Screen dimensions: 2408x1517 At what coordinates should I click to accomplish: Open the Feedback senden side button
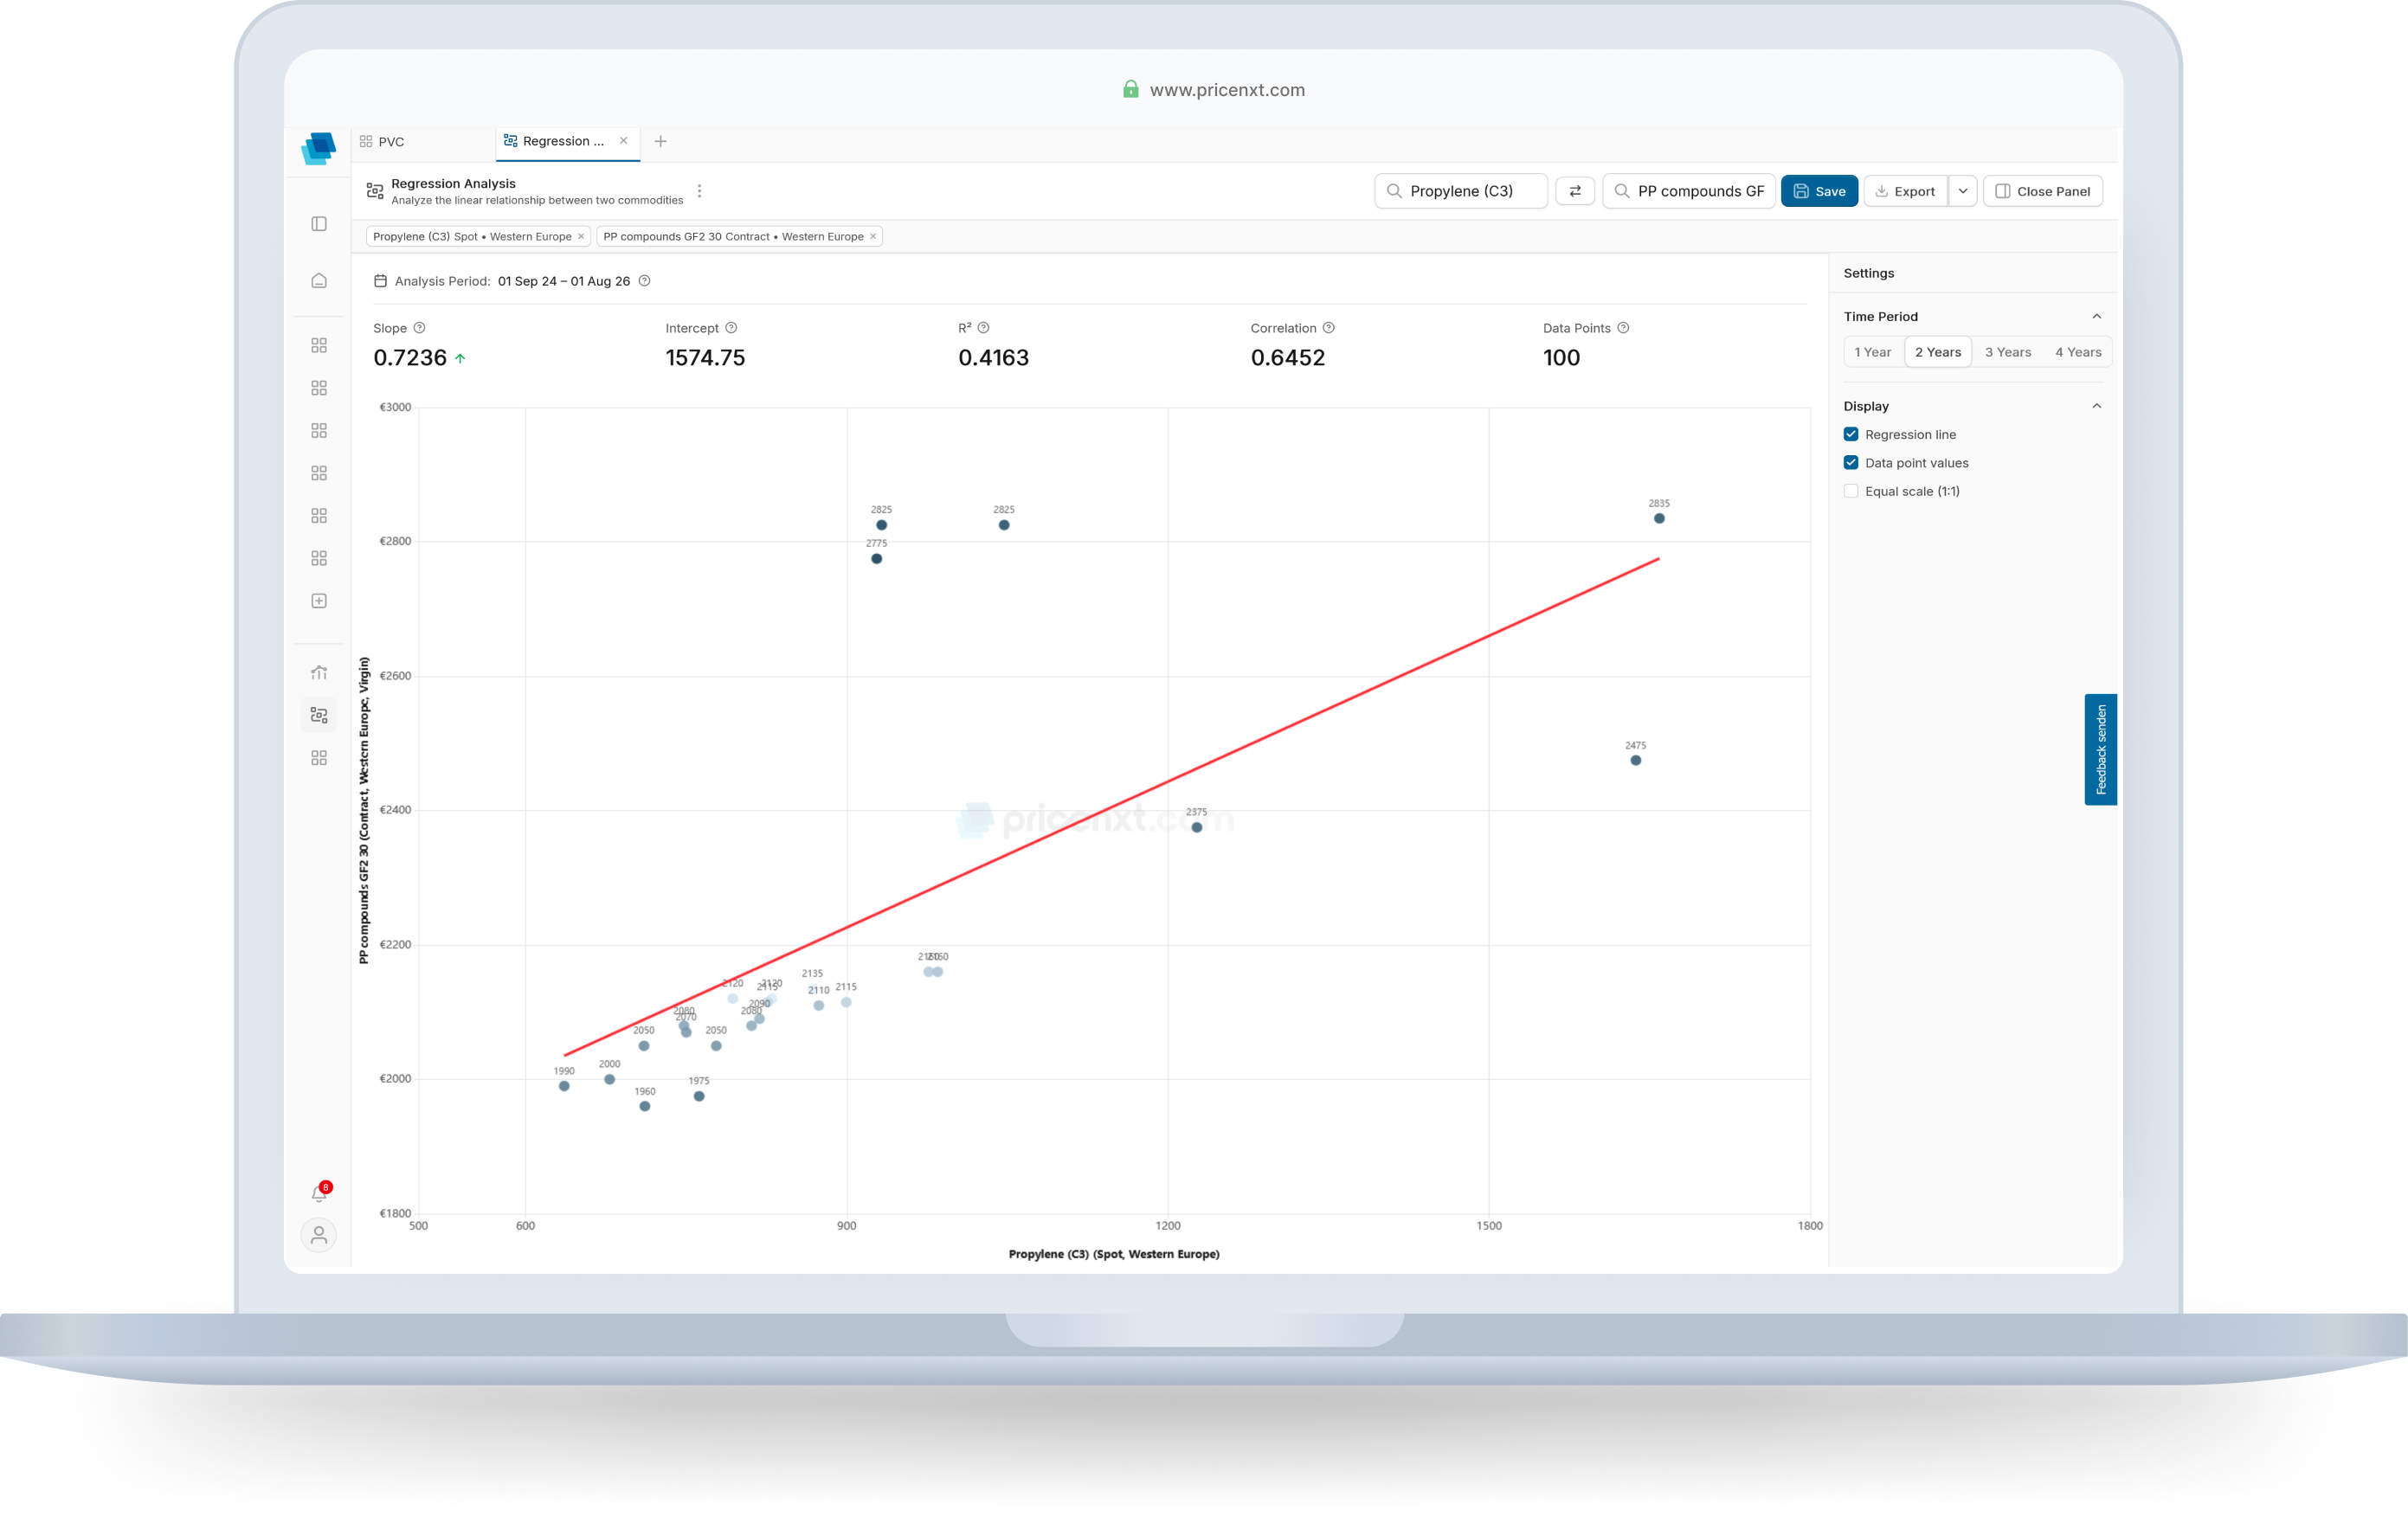point(2100,749)
